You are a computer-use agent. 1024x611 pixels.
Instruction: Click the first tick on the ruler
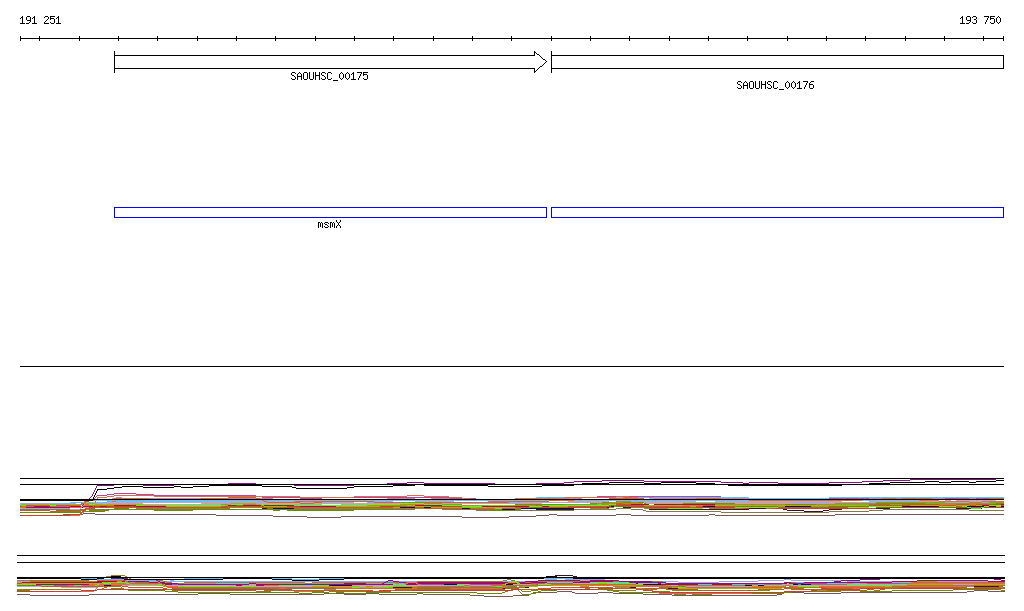[21, 39]
